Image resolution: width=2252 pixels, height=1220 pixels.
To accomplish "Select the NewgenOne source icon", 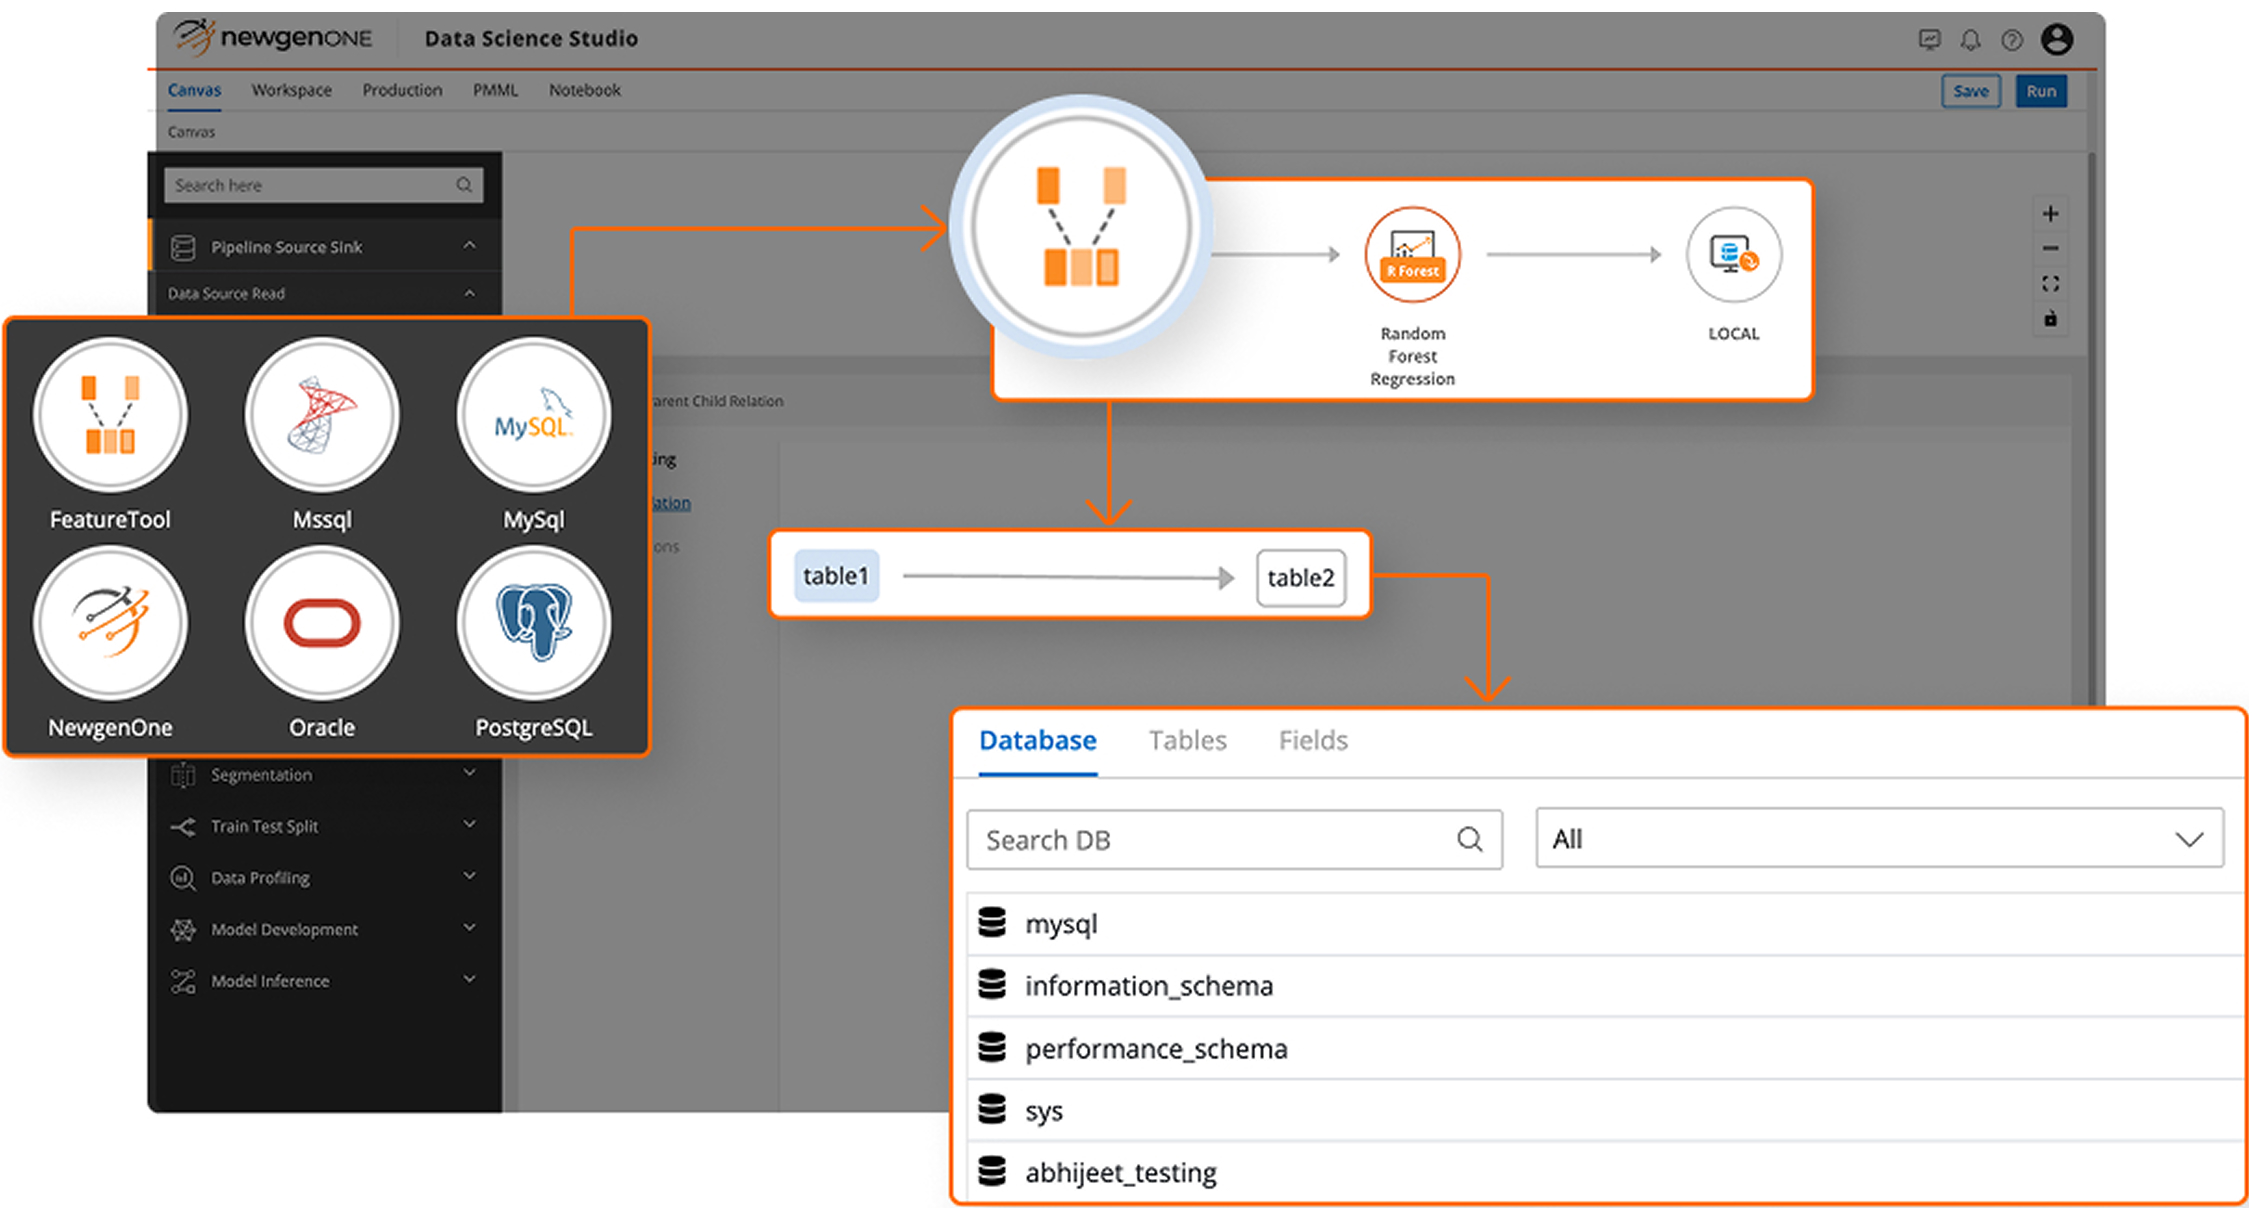I will pos(110,624).
